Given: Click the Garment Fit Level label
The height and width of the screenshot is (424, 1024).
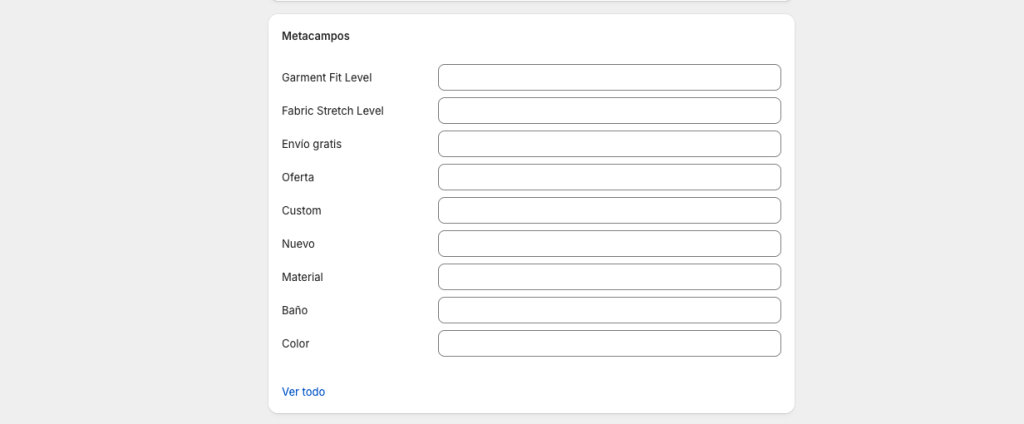Looking at the screenshot, I should tap(327, 77).
